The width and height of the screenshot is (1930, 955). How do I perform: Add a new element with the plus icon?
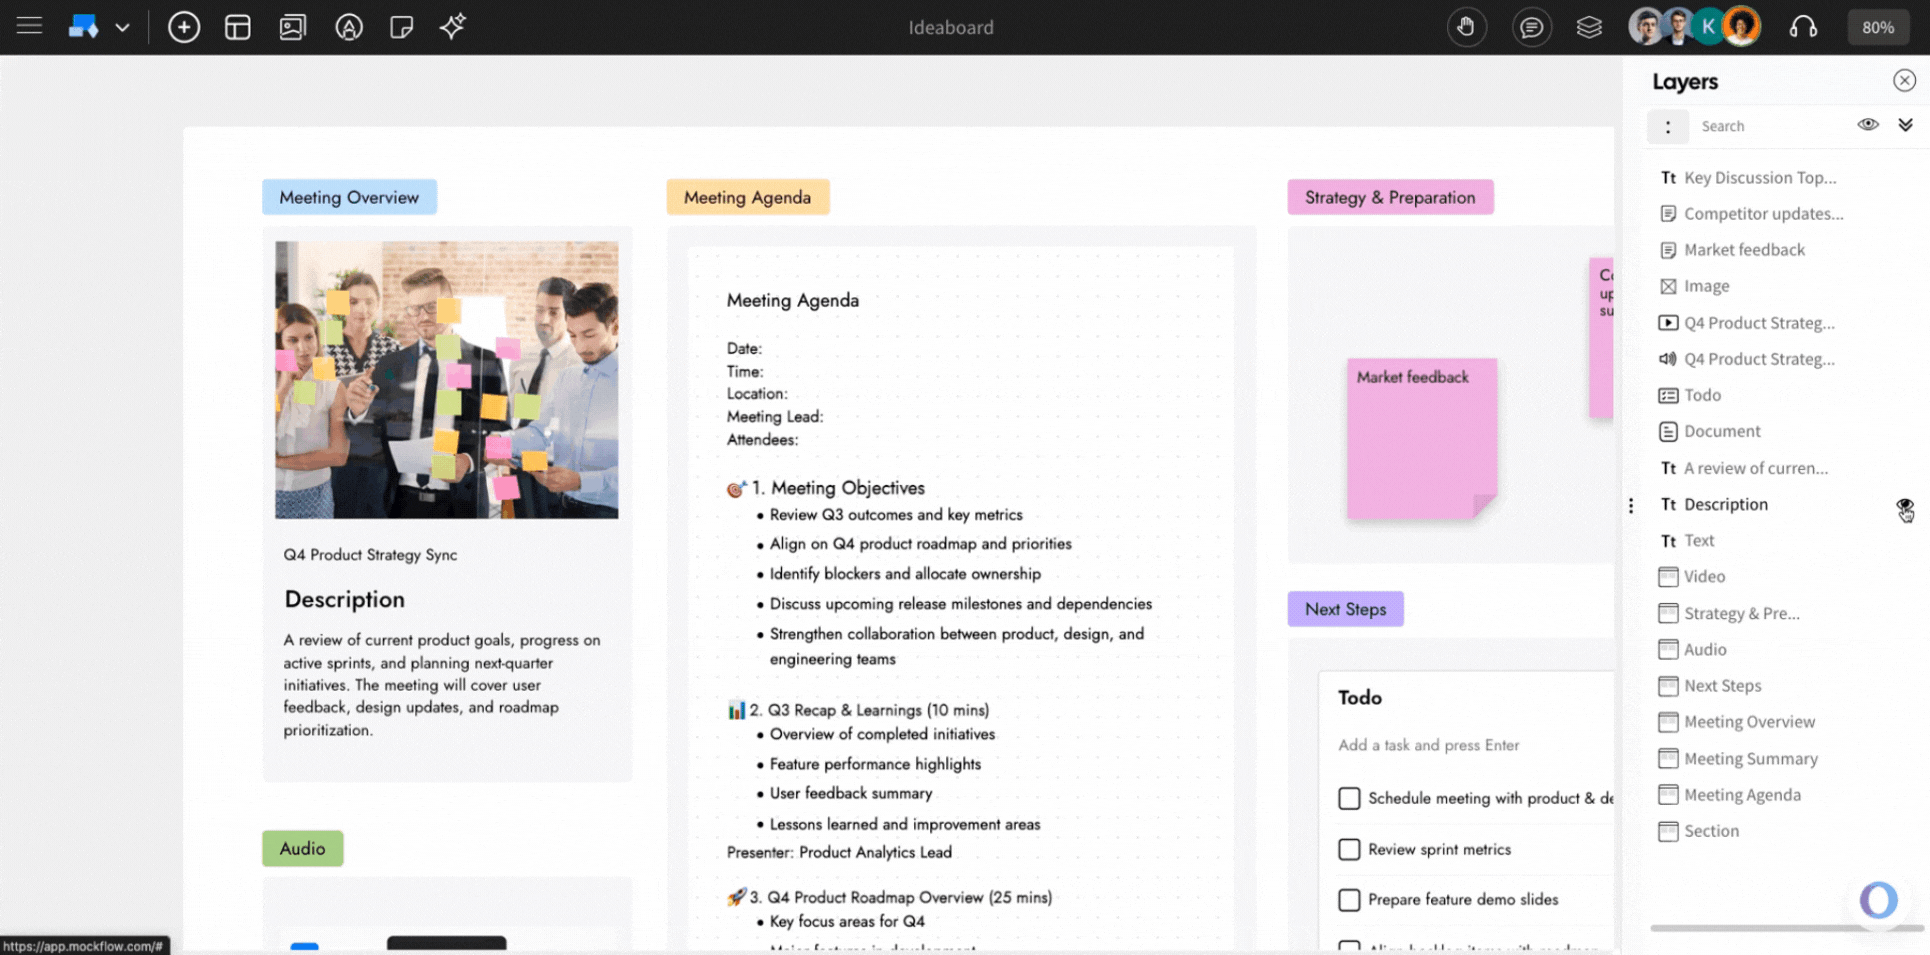(184, 27)
